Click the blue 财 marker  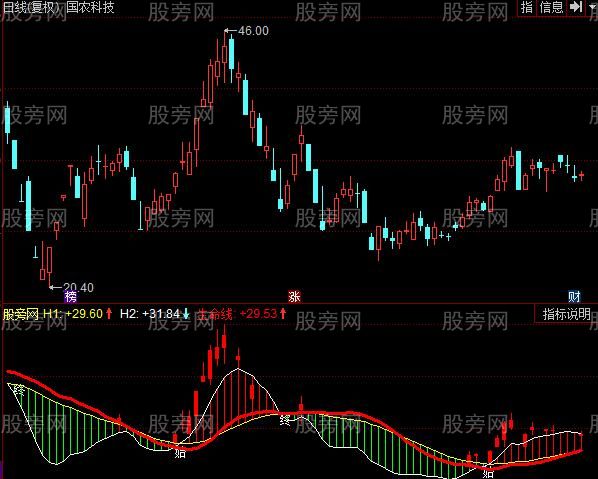click(x=574, y=297)
